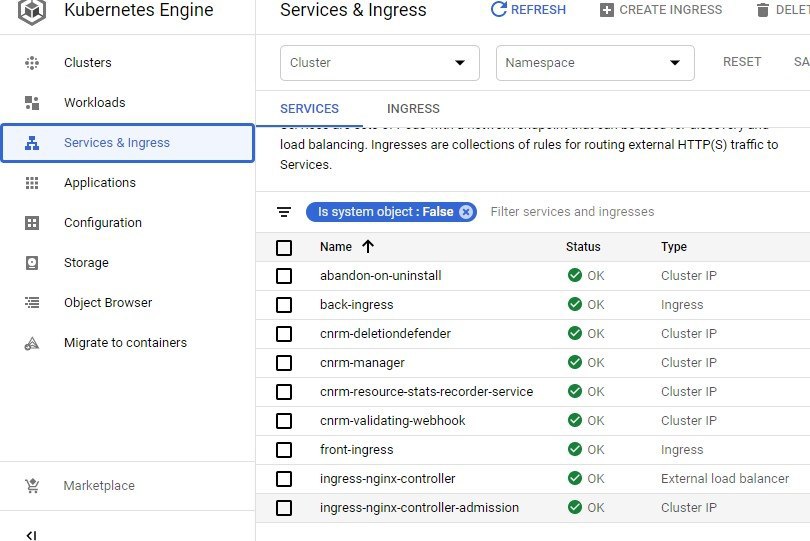Click the Name column sort arrow
This screenshot has height=541, width=810.
pyautogui.click(x=368, y=246)
